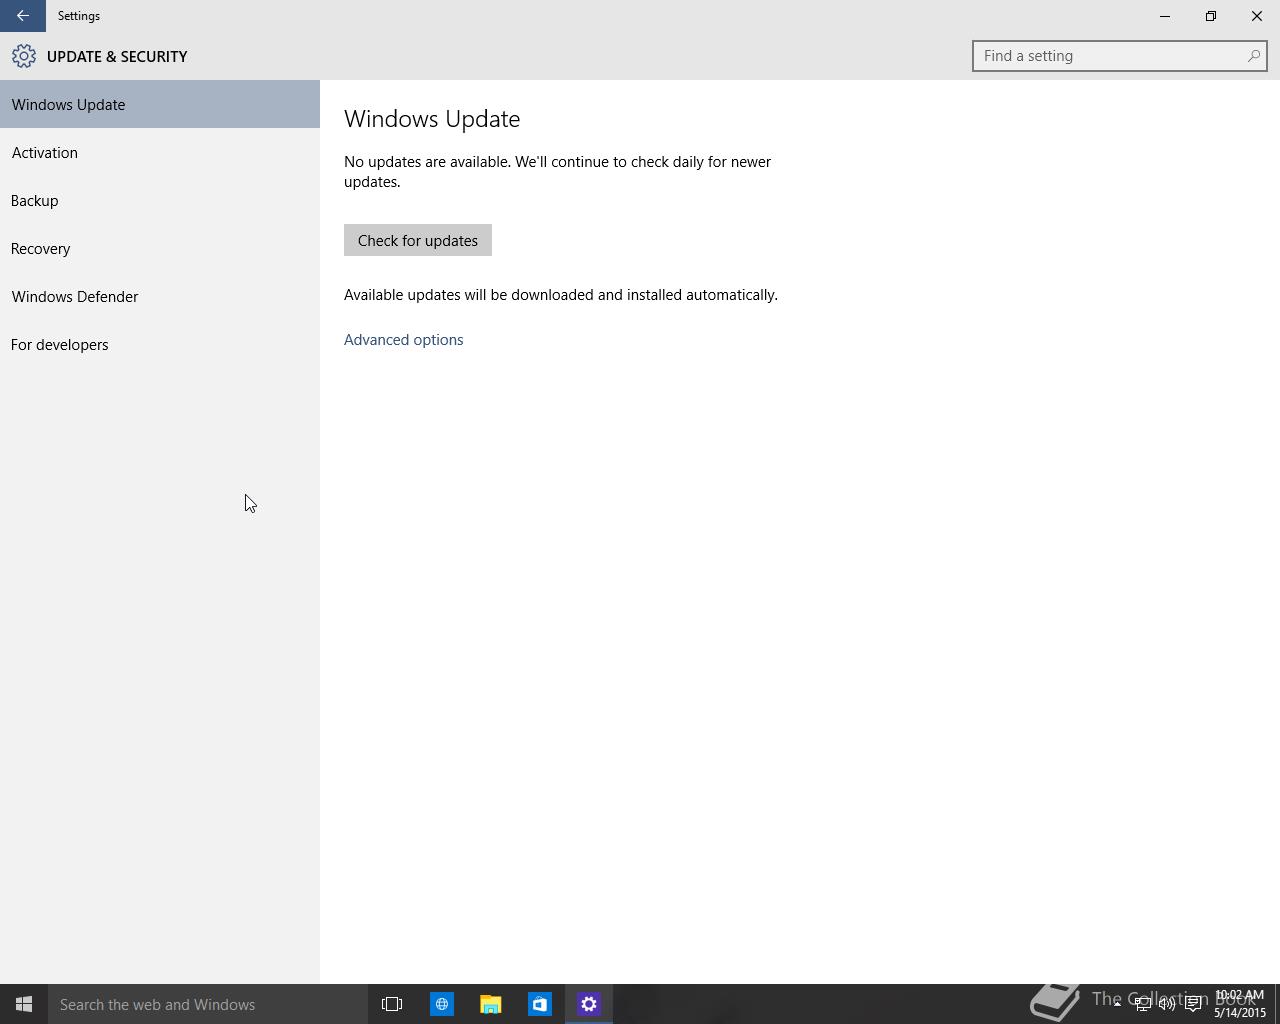Click the magnifier icon in Find a setting

pos(1253,56)
